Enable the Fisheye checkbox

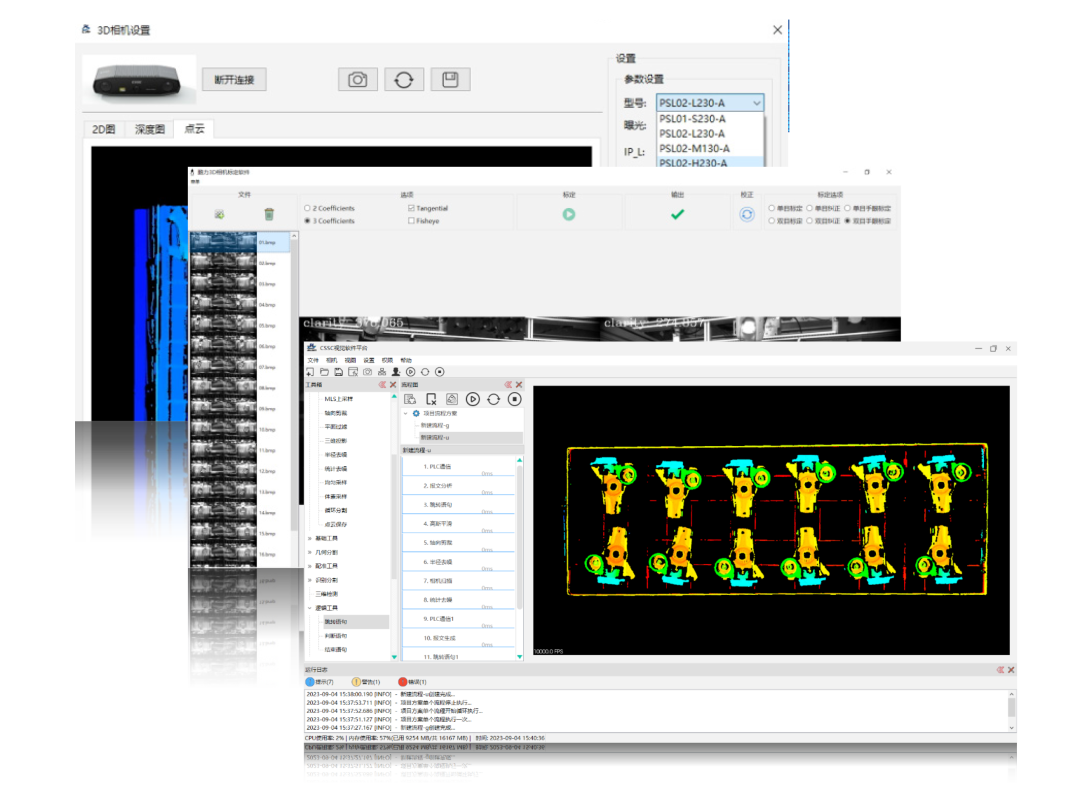click(412, 221)
